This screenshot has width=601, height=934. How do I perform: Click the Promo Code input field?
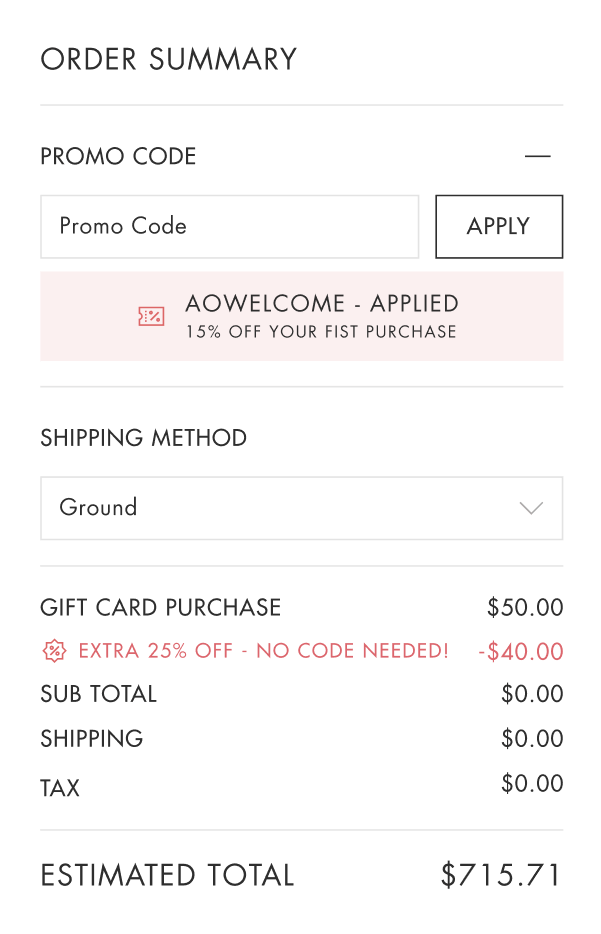pos(229,226)
